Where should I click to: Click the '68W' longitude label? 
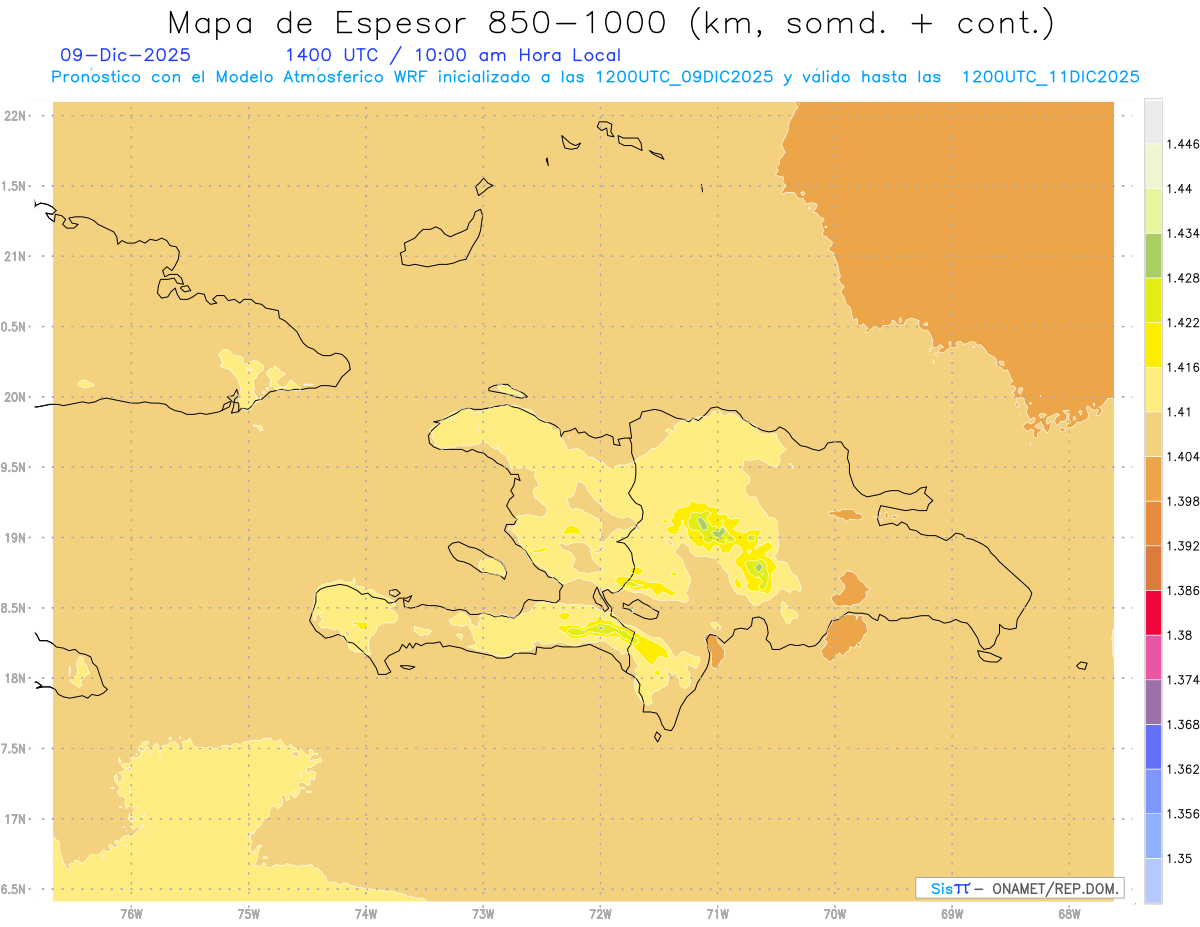[x=1069, y=914]
